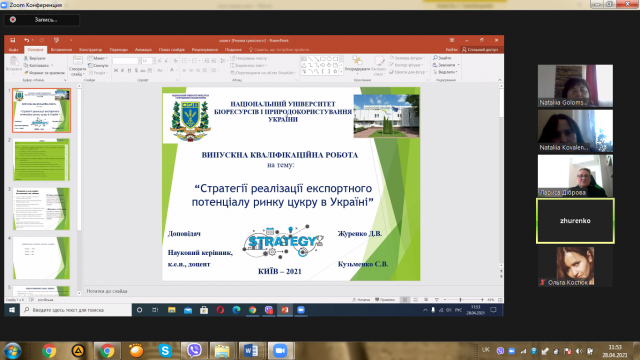This screenshot has height=360, width=640.
Task: Click the Zoom icon in the taskbar
Action: (x=280, y=350)
